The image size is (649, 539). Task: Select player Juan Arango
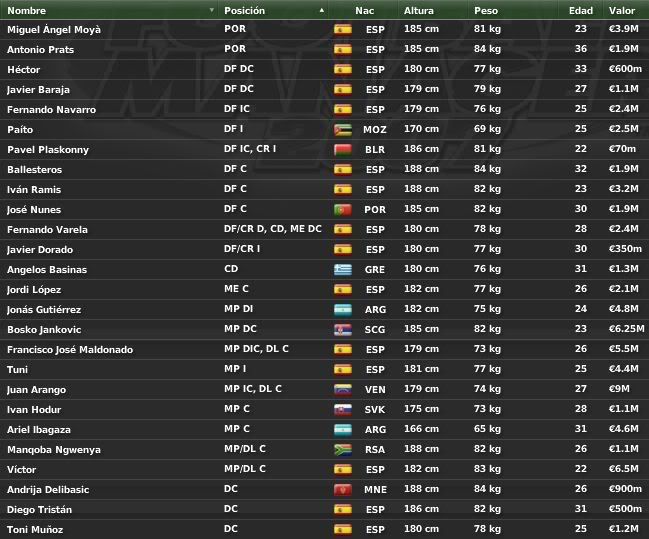(36, 390)
